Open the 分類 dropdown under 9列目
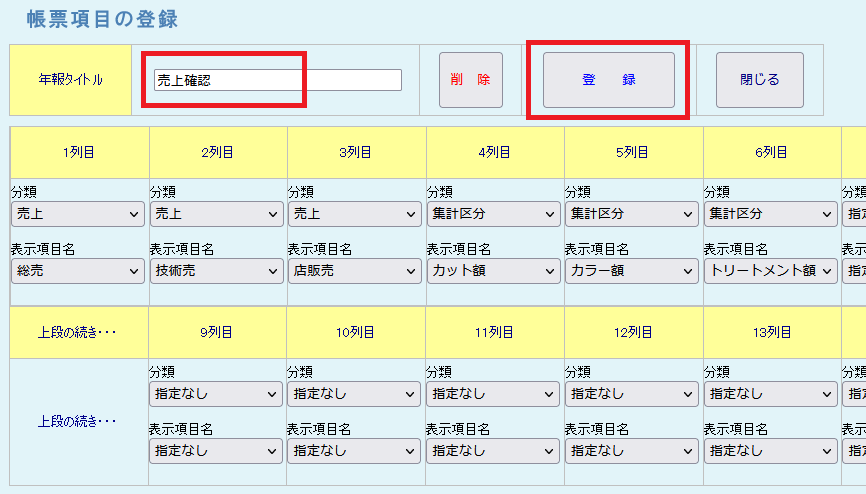 coord(217,394)
